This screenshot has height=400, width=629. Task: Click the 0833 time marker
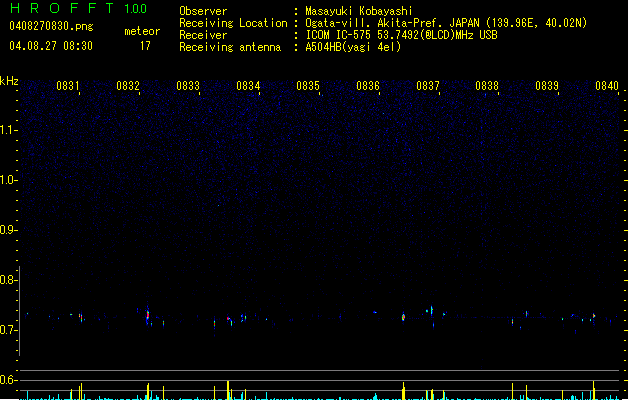coord(188,86)
